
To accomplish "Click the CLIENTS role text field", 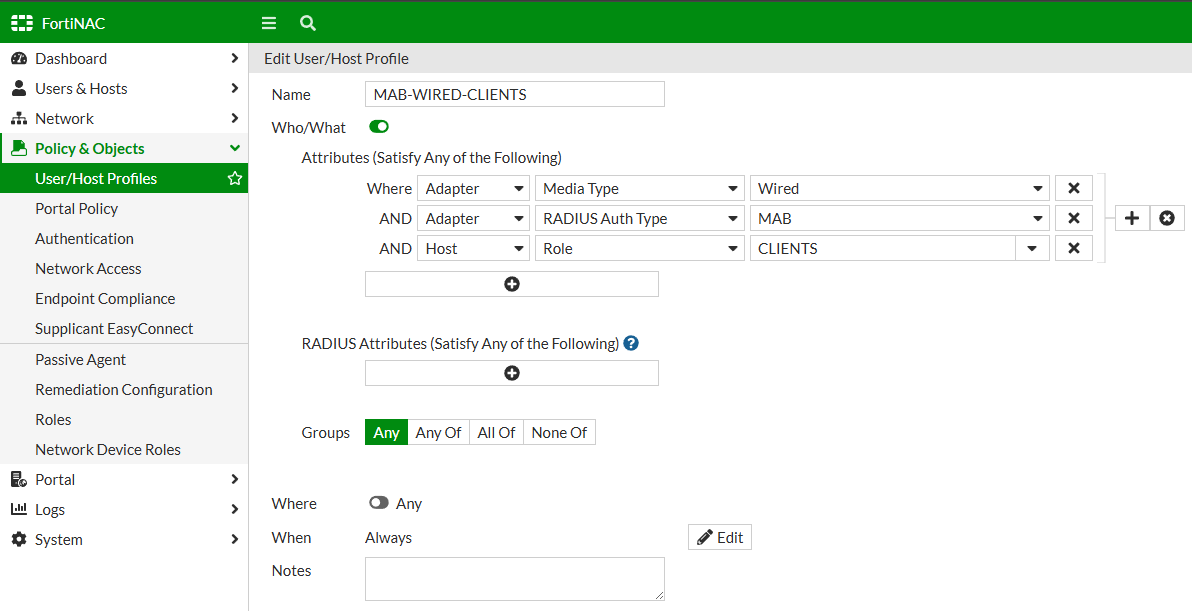I will pyautogui.click(x=883, y=249).
